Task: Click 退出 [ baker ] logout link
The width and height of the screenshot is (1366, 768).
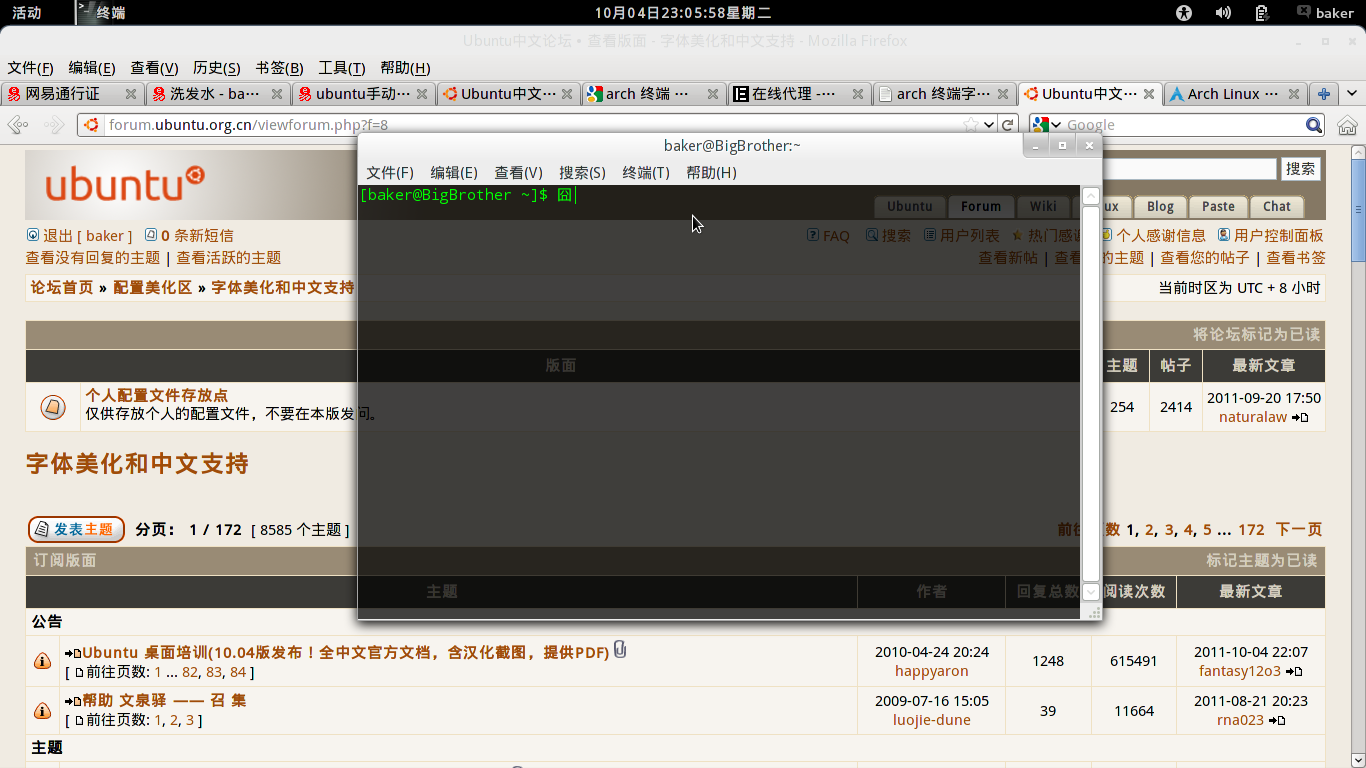Action: point(88,236)
